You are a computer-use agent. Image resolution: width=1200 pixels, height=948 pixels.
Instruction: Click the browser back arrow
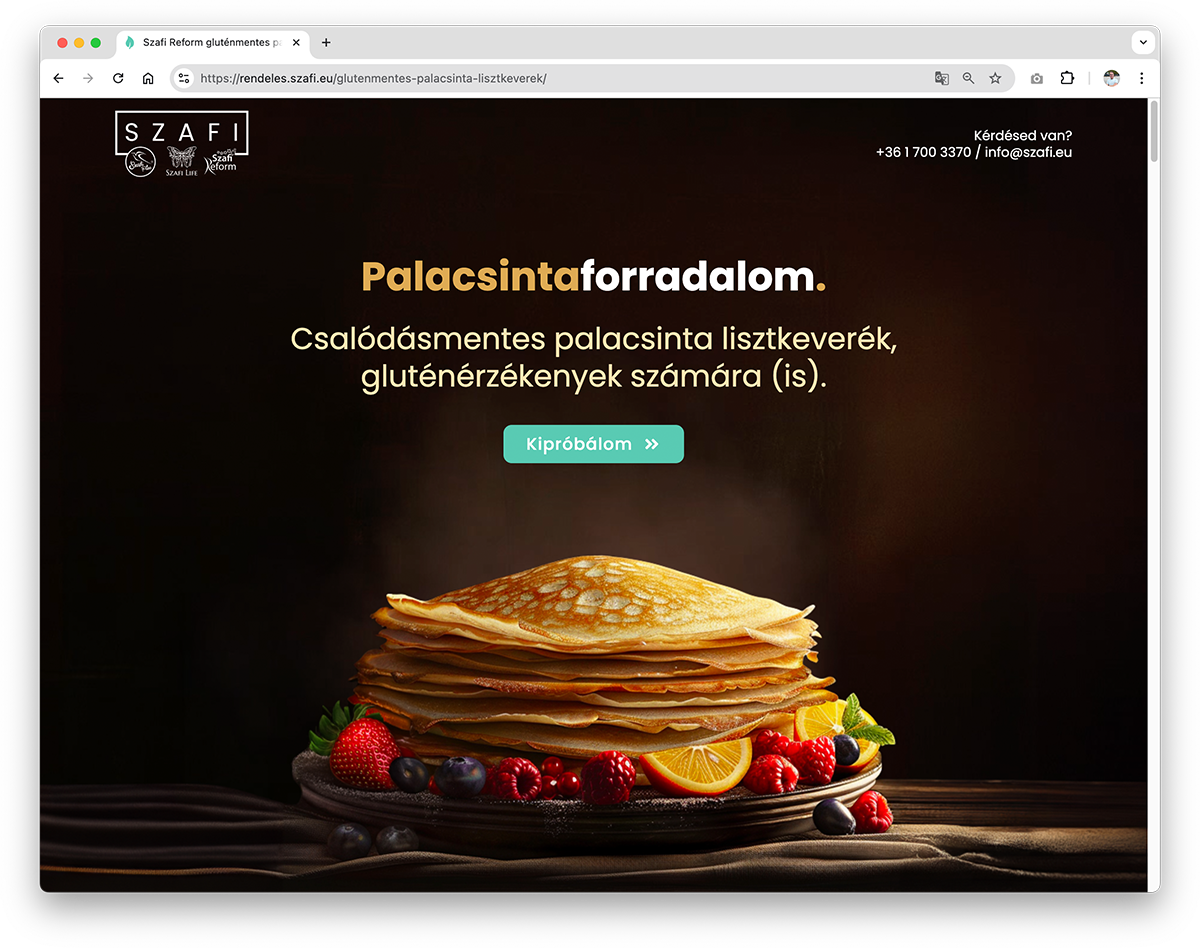pos(58,78)
